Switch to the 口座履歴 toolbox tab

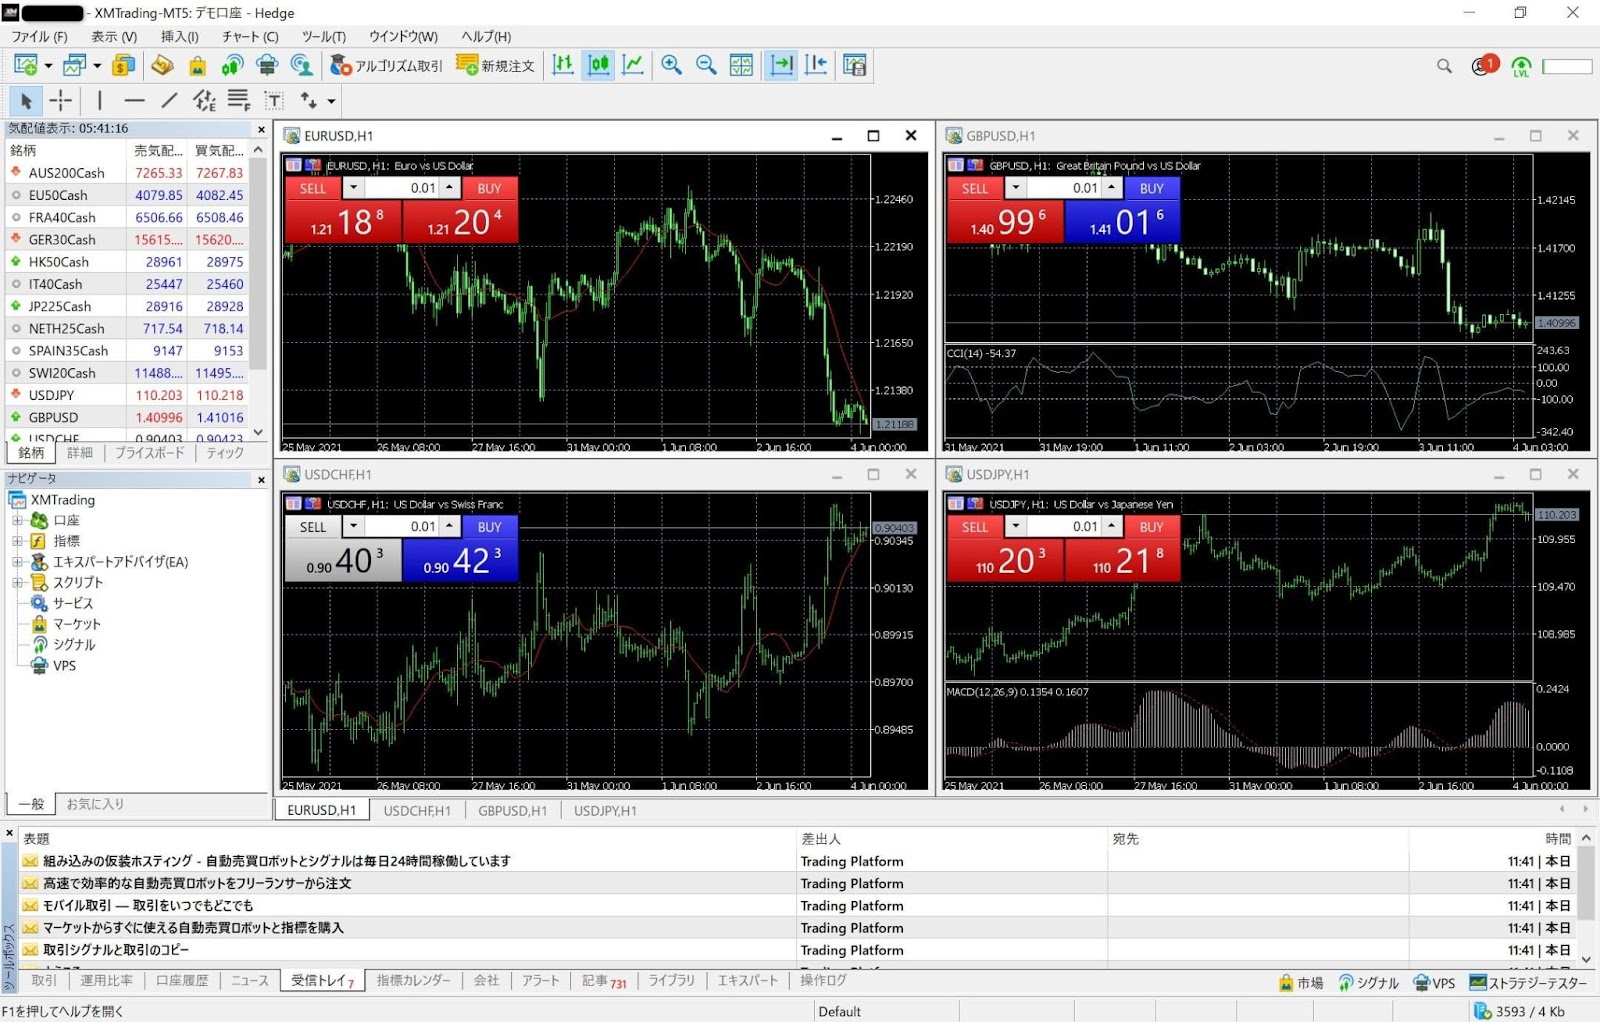coord(182,981)
